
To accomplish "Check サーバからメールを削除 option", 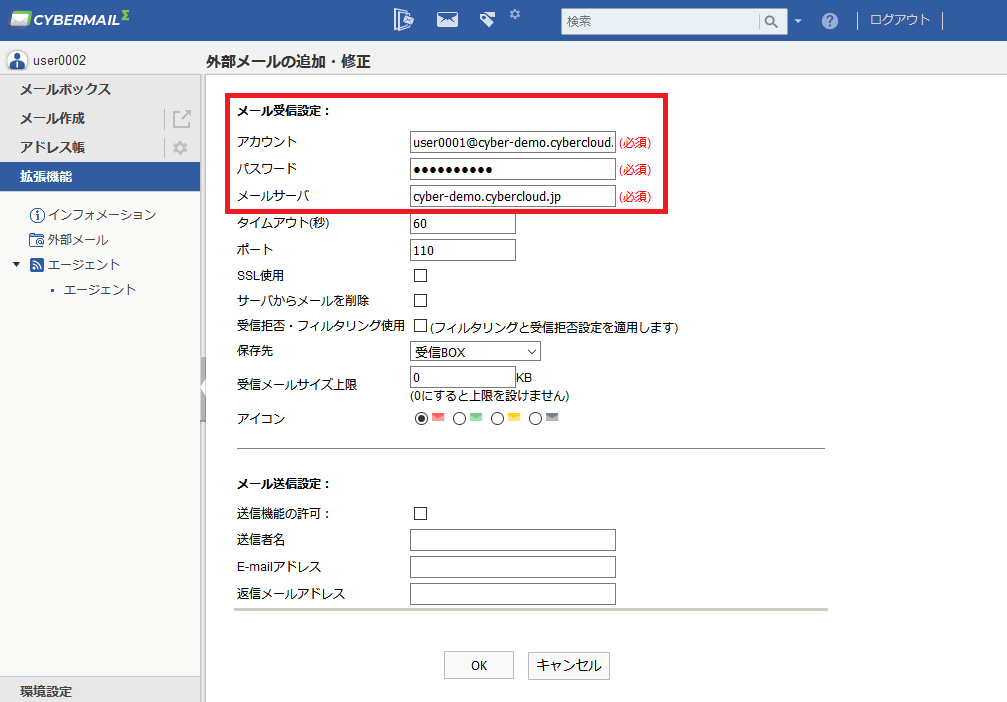I will coord(421,301).
